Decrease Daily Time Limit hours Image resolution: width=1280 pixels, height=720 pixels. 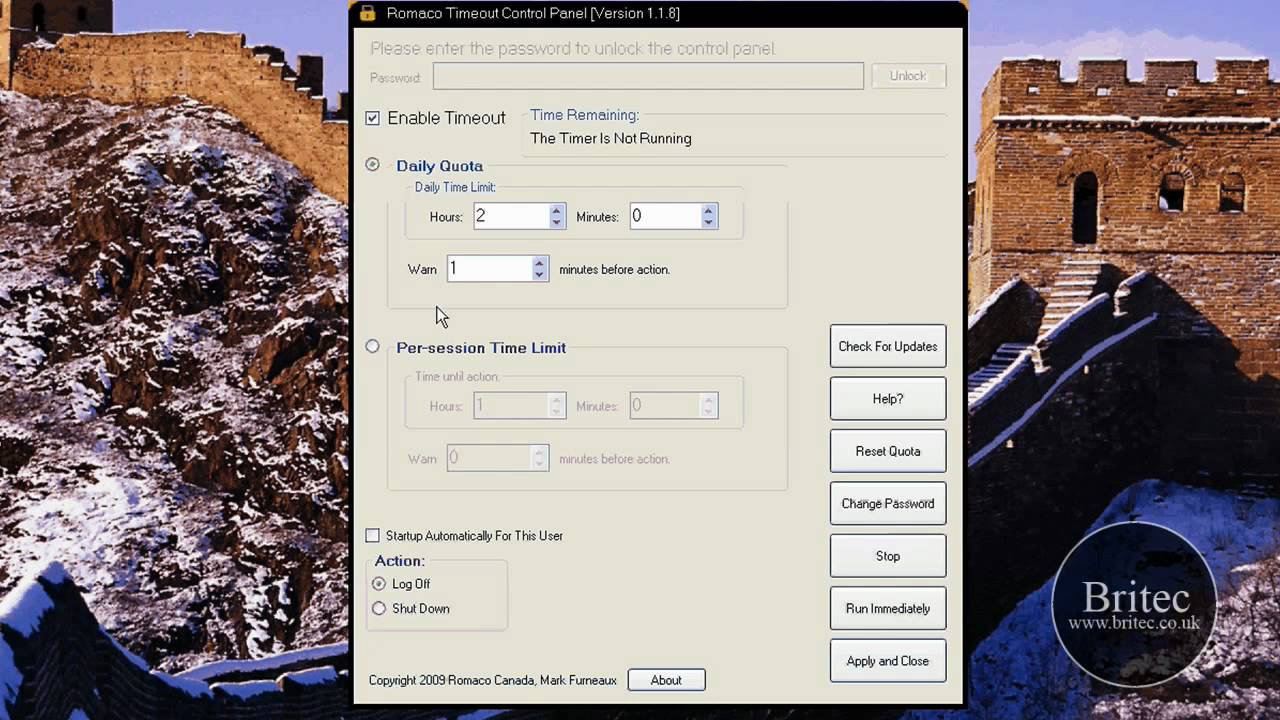click(556, 222)
